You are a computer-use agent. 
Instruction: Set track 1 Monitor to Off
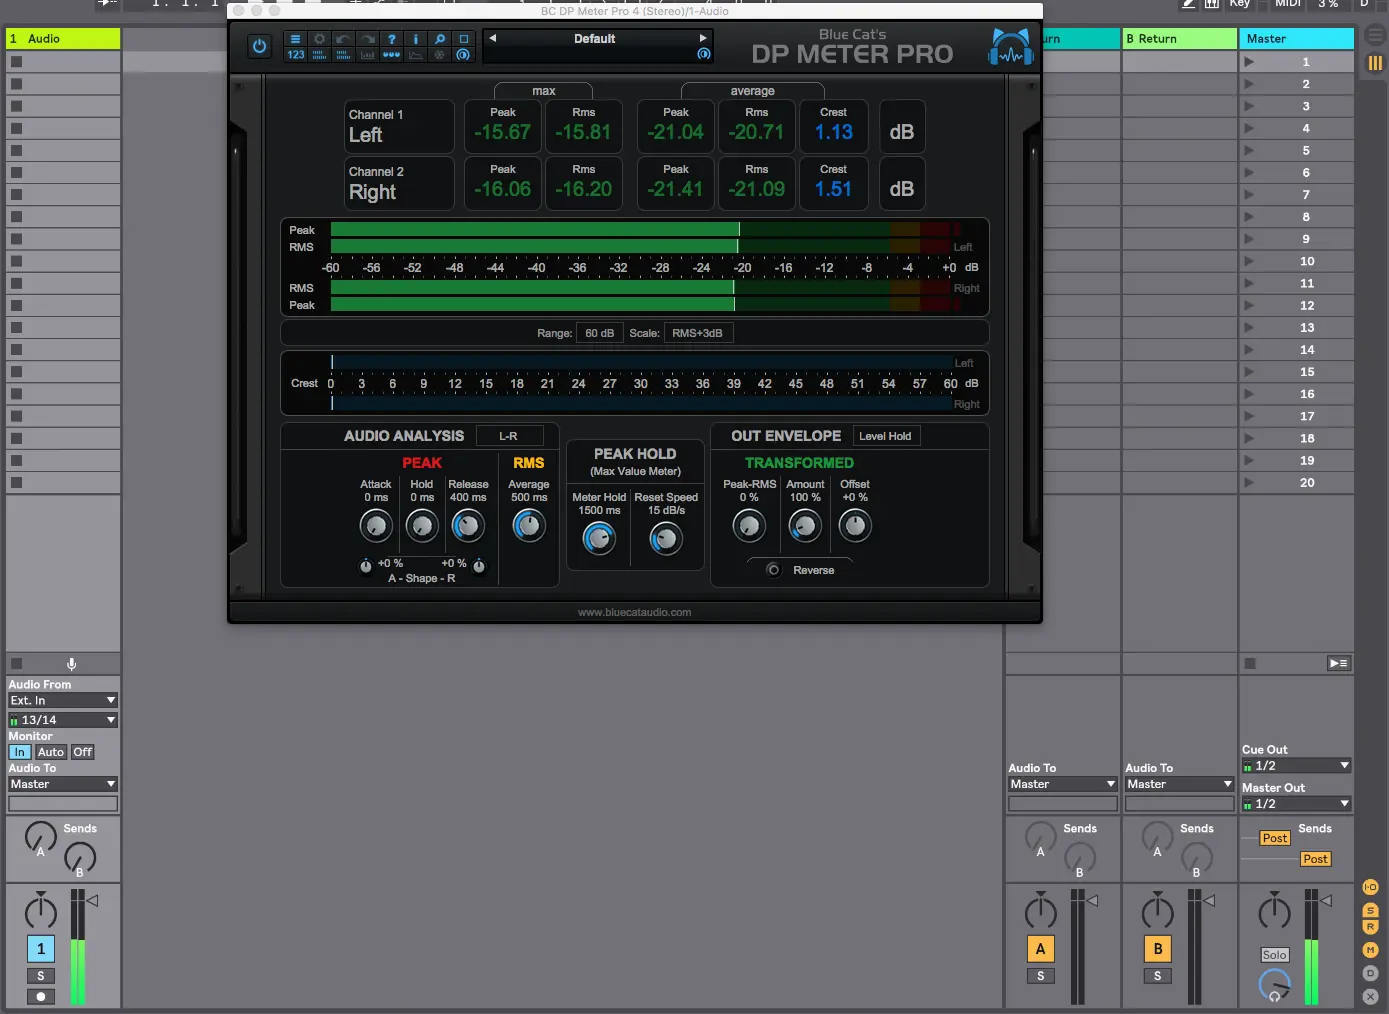(83, 752)
